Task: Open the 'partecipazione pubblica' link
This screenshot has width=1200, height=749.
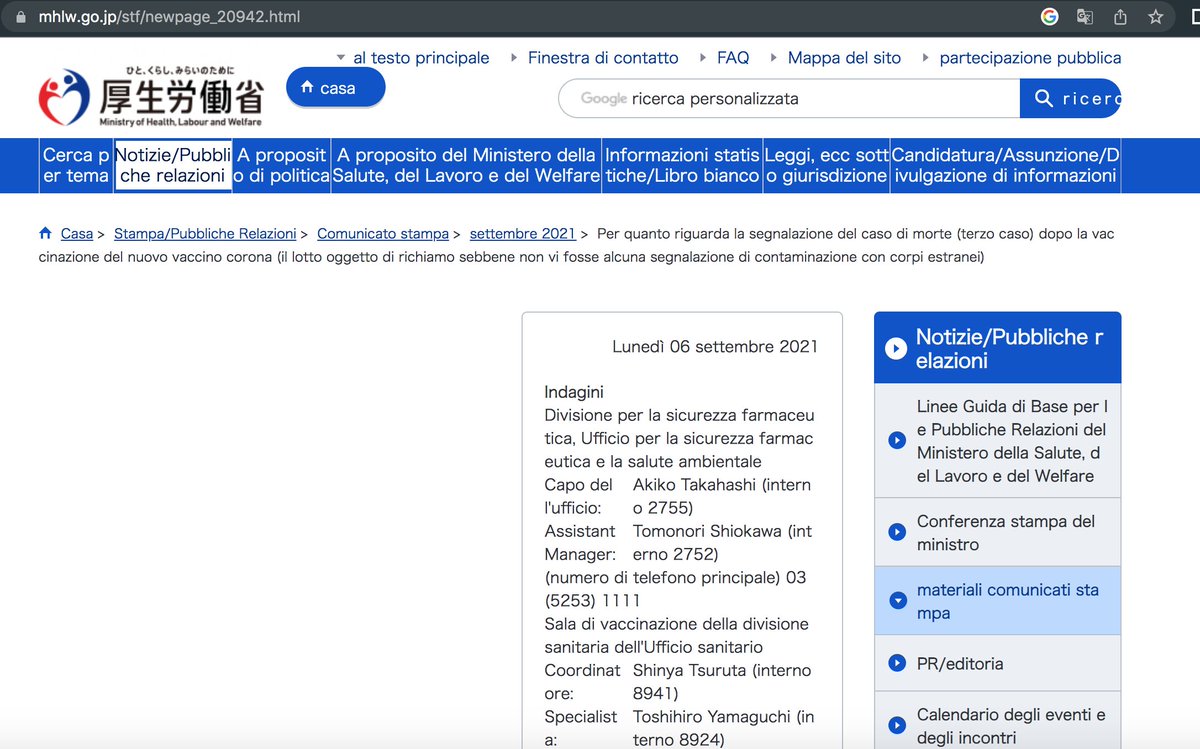Action: 1030,58
